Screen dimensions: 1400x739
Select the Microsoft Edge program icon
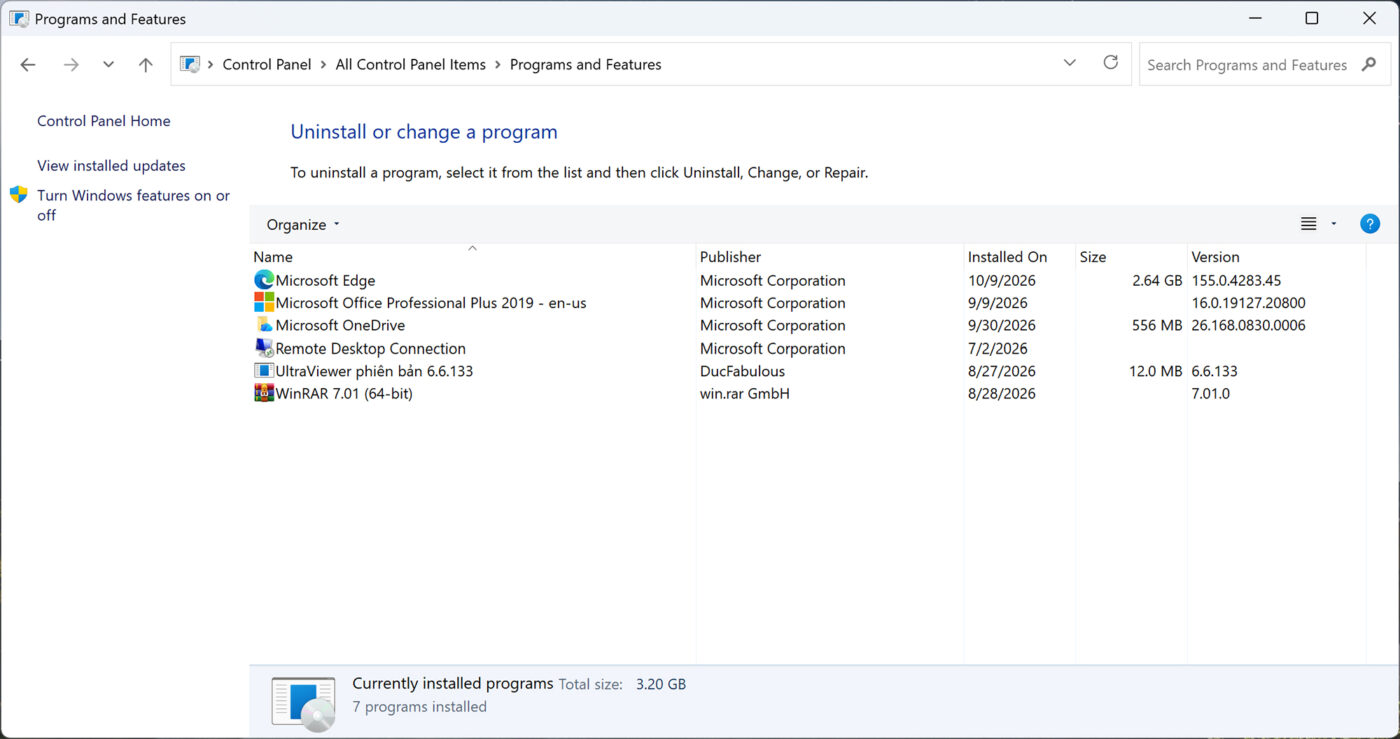(264, 281)
